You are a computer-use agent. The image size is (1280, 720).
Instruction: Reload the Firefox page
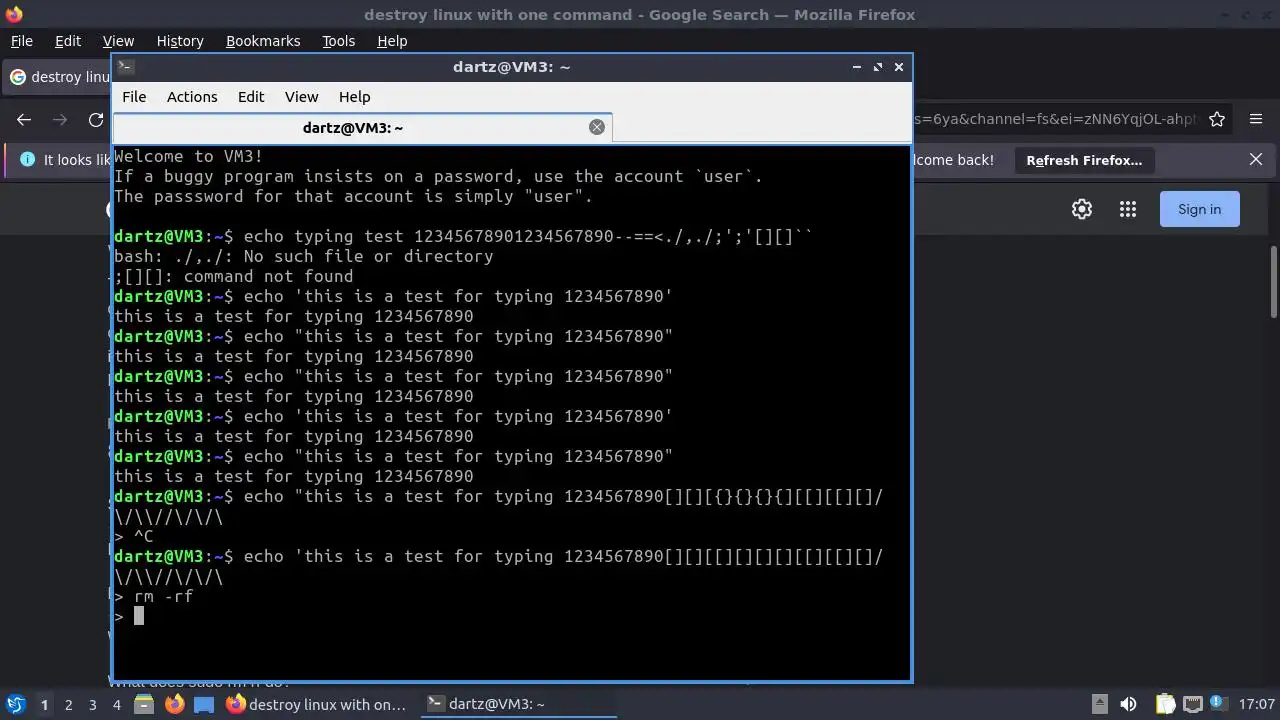96,119
